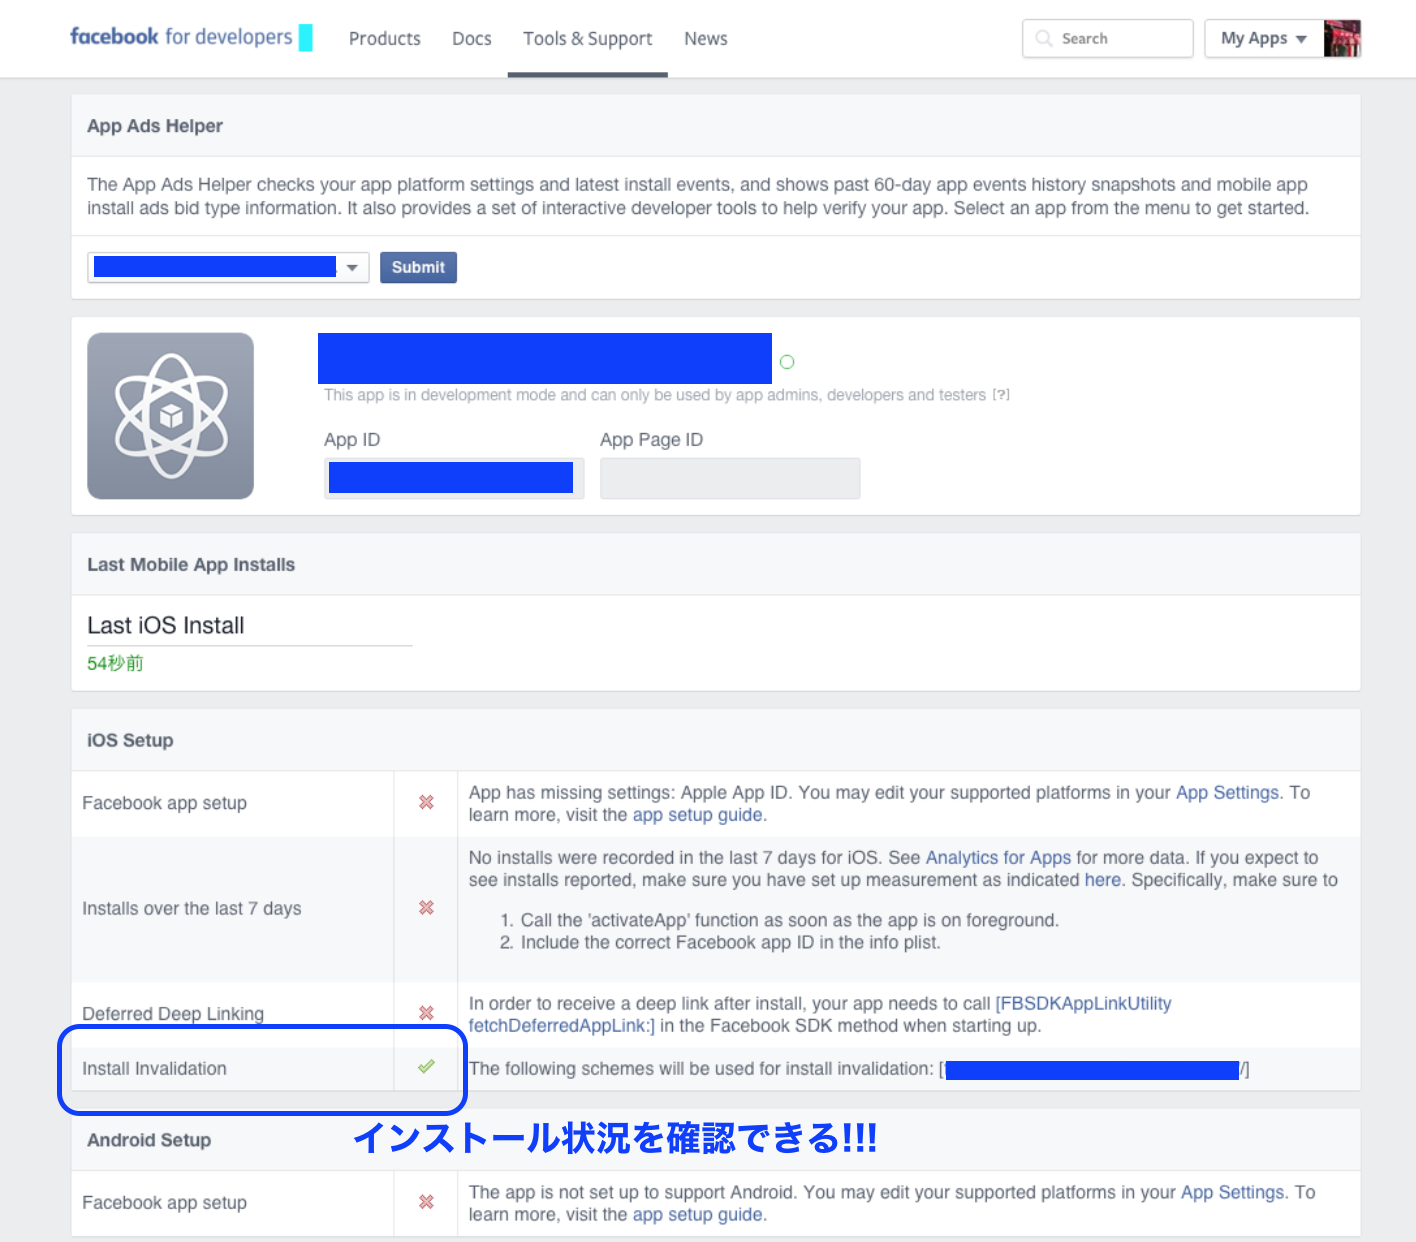Click the search magnifier icon
This screenshot has height=1242, width=1416.
[1044, 38]
